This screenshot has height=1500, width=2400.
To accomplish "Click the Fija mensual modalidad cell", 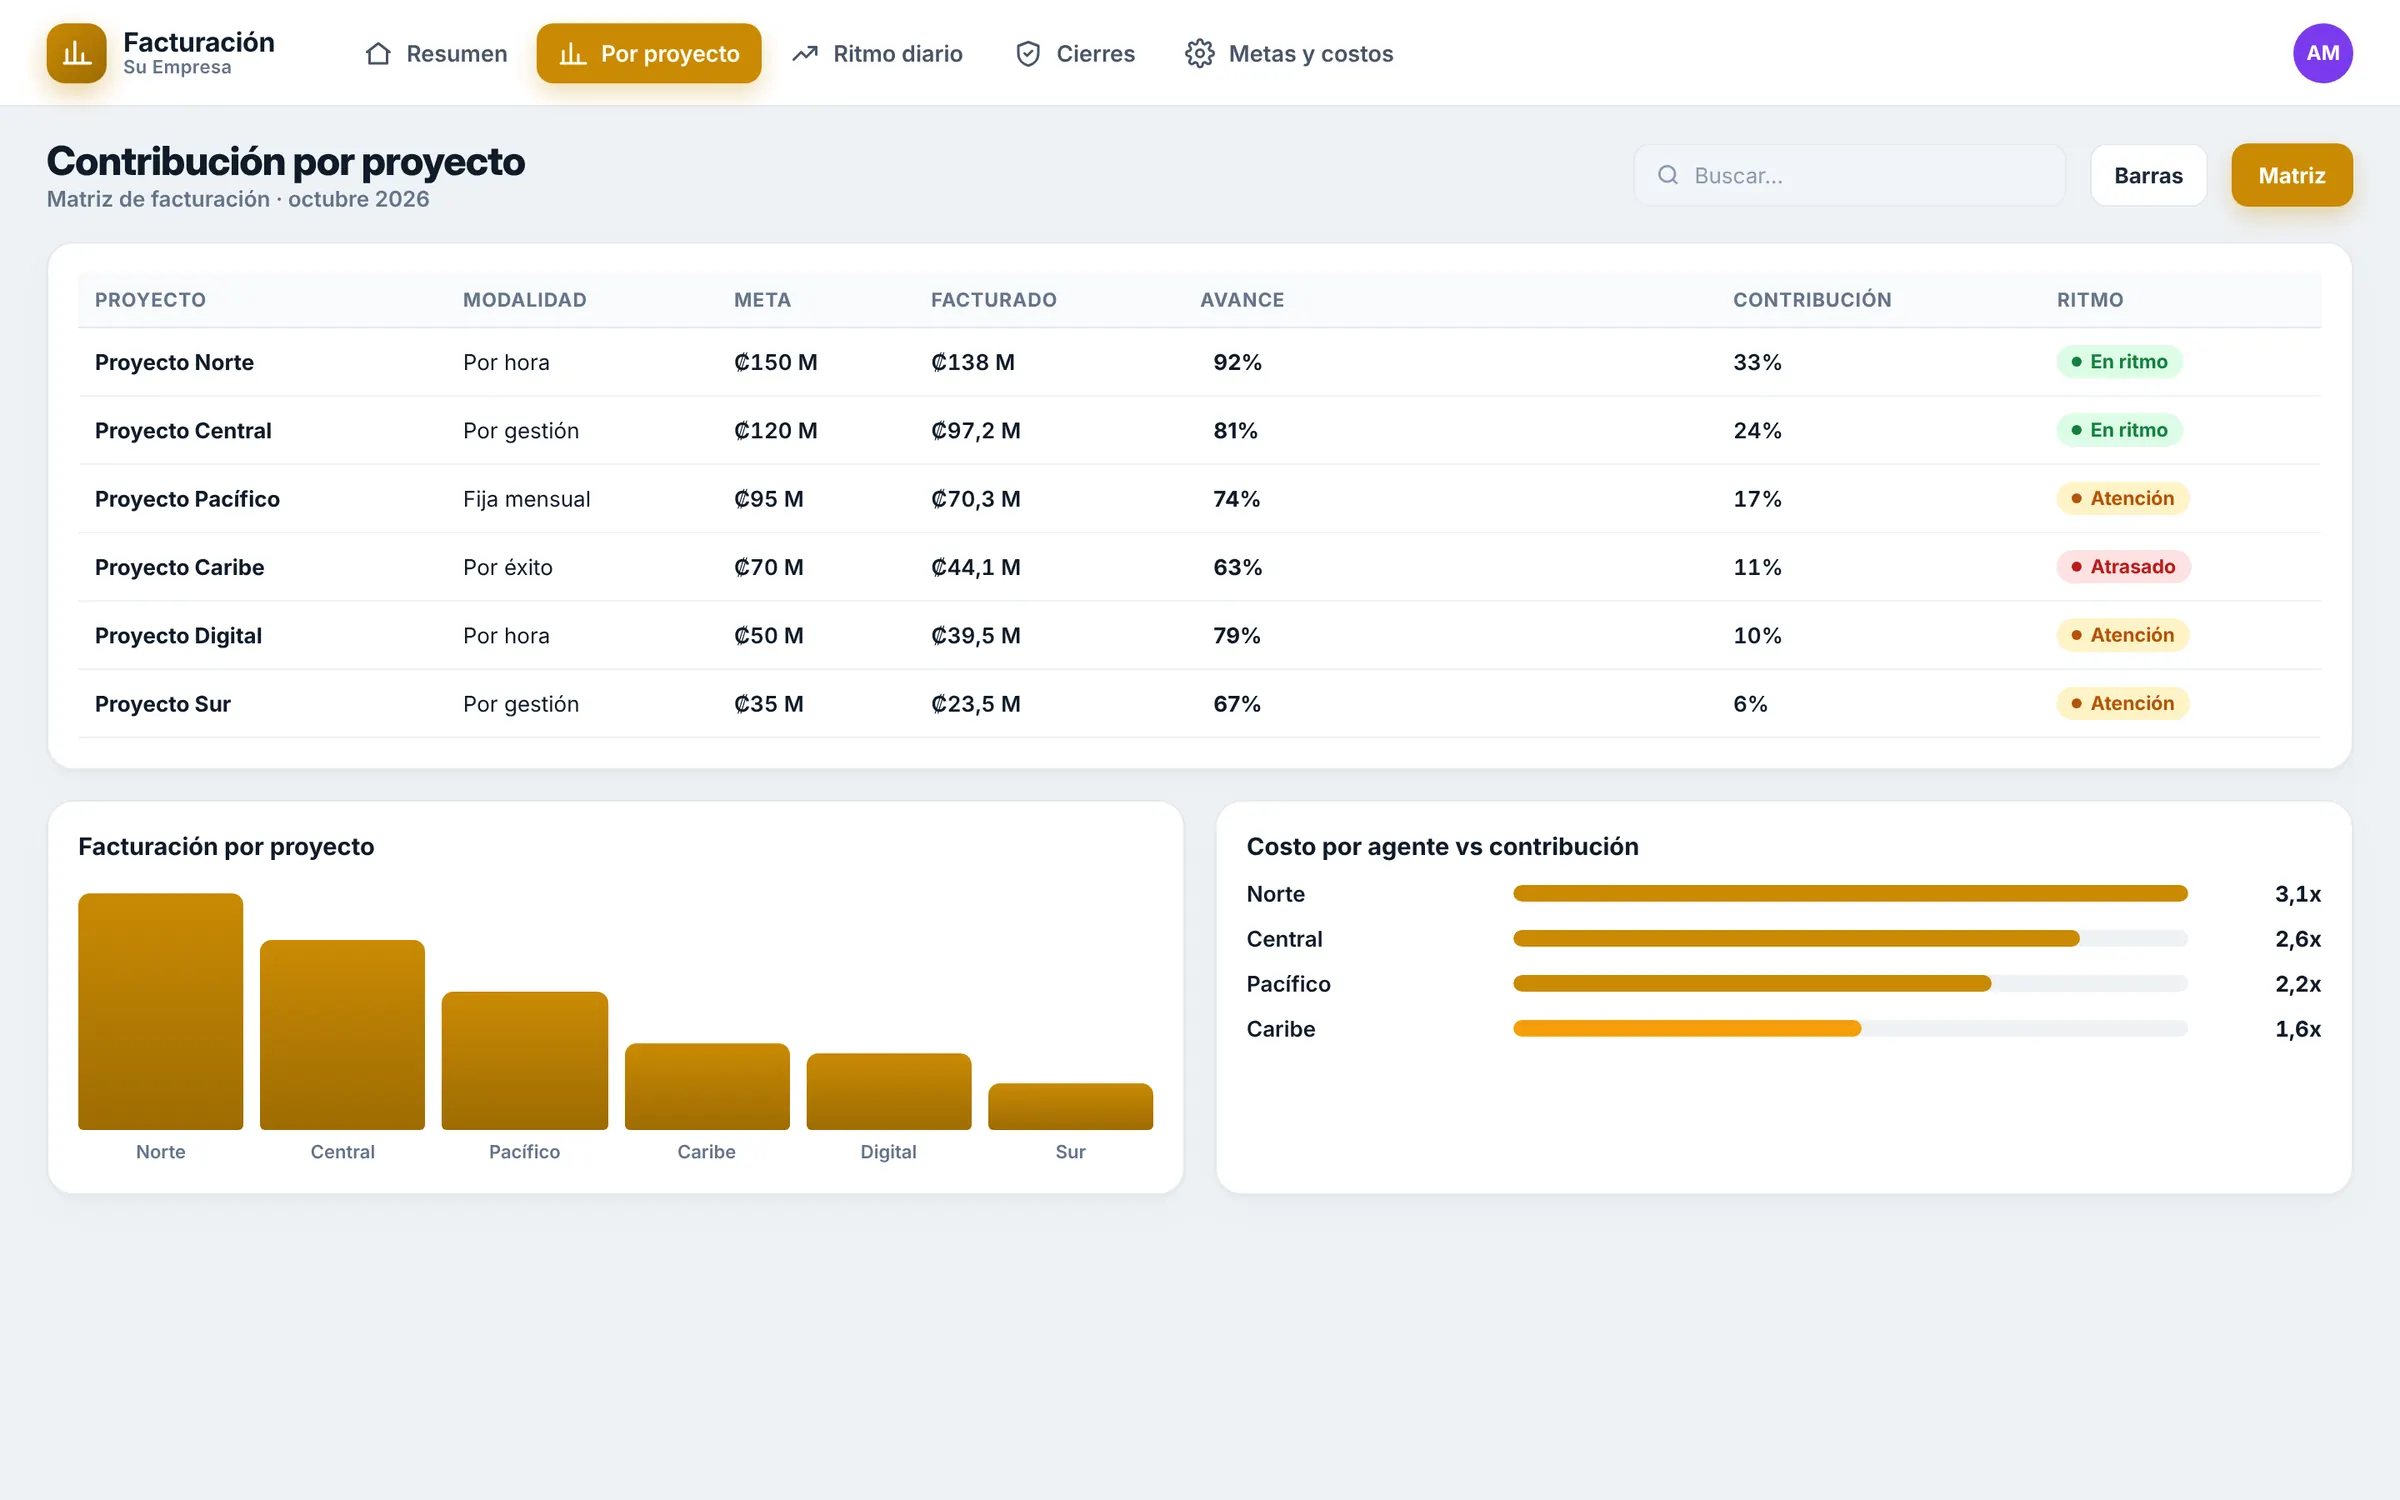I will (x=526, y=499).
